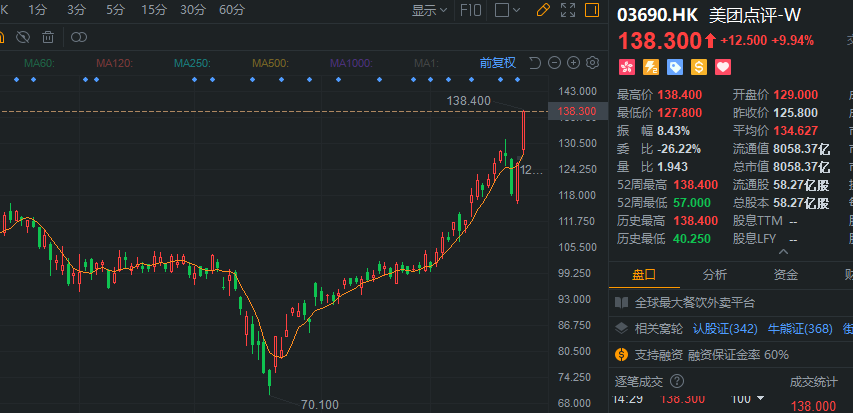Zoom in the chart with the plus icon
The height and width of the screenshot is (413, 853).
coord(573,63)
